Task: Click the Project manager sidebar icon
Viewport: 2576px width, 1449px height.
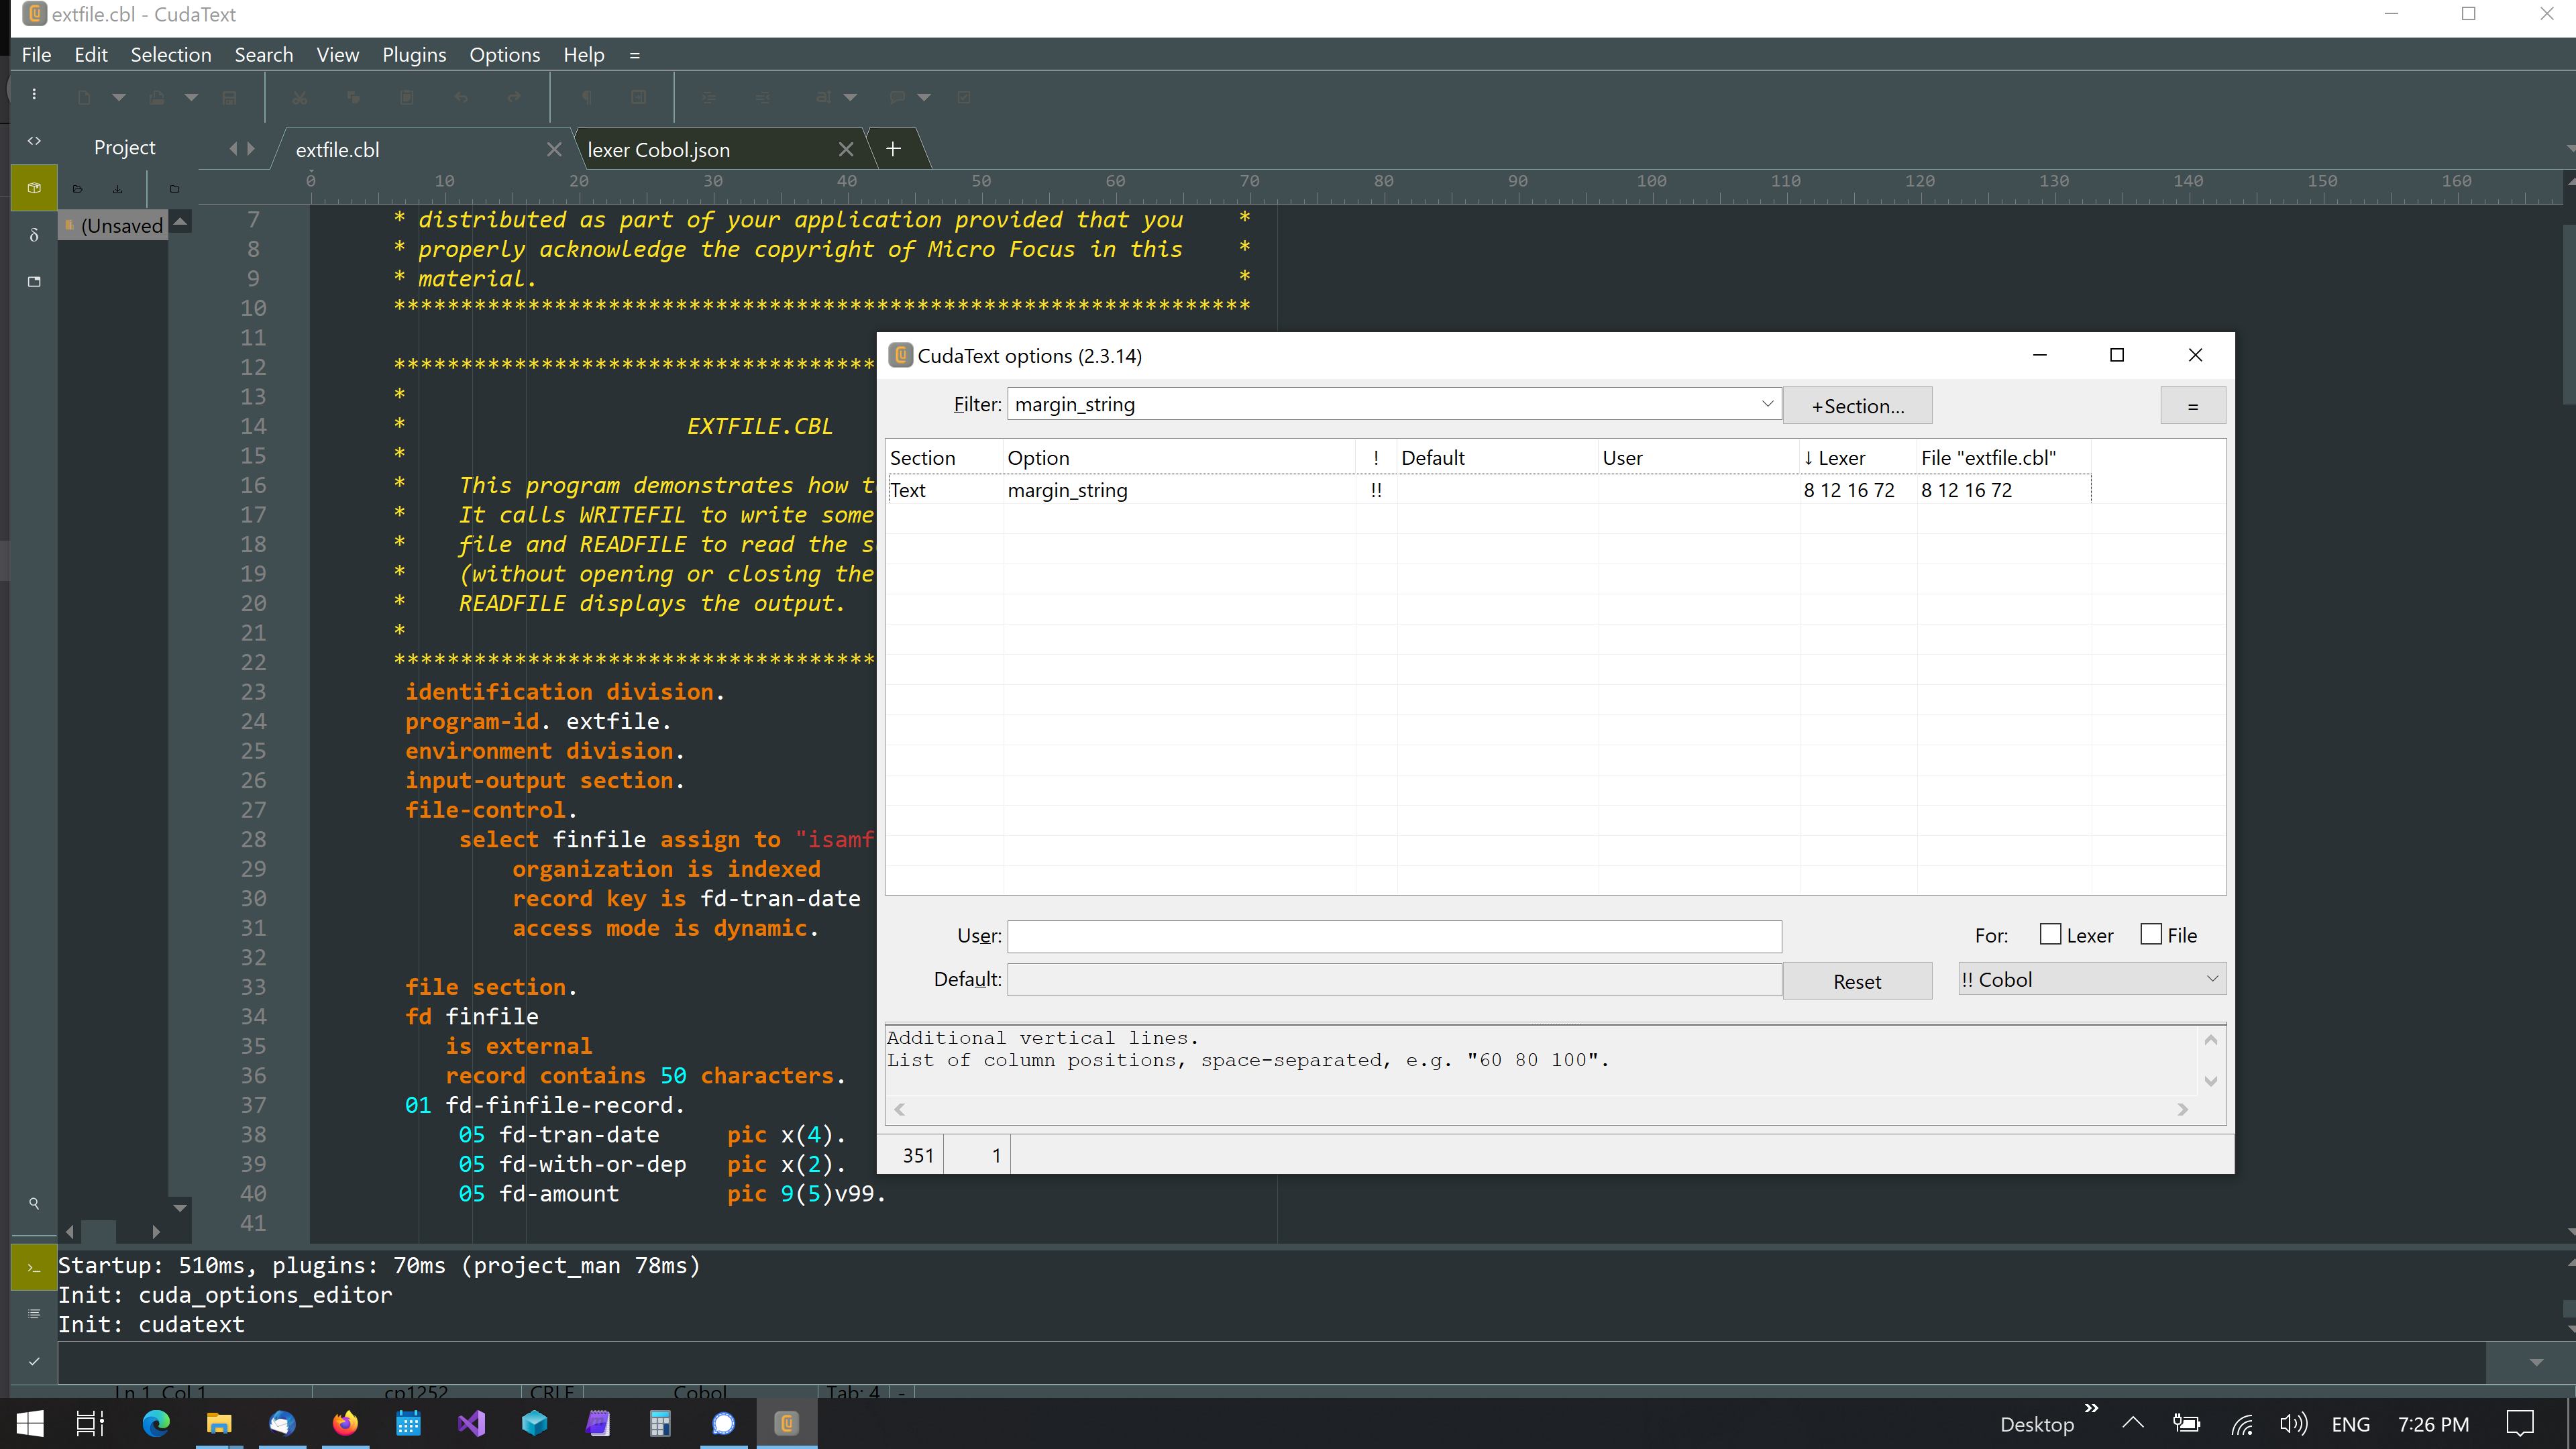Action: click(x=34, y=188)
